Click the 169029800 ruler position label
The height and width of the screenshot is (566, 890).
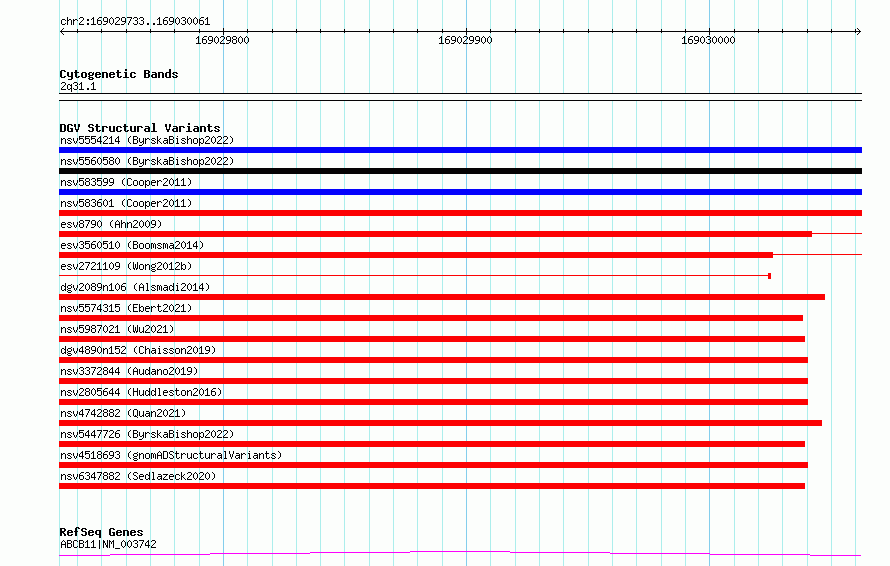click(x=222, y=40)
